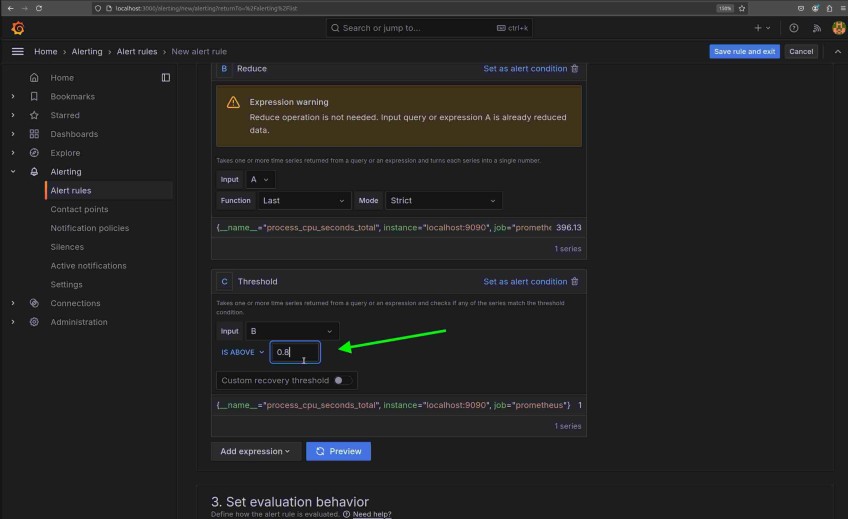Screen dimensions: 848x519
Task: Click Save rule and exit button
Action: 743,51
